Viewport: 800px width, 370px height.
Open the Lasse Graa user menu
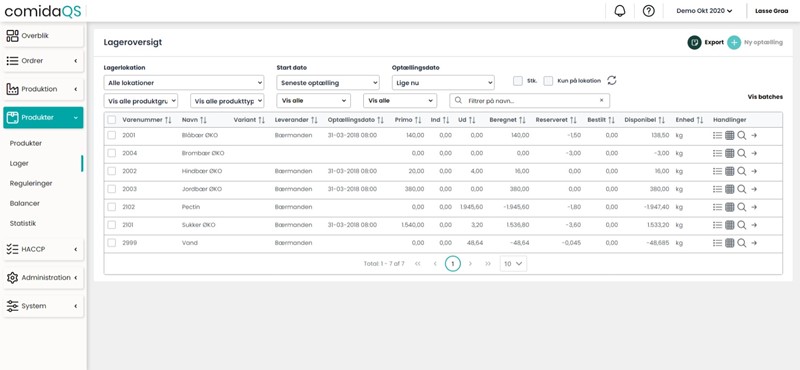tap(771, 11)
